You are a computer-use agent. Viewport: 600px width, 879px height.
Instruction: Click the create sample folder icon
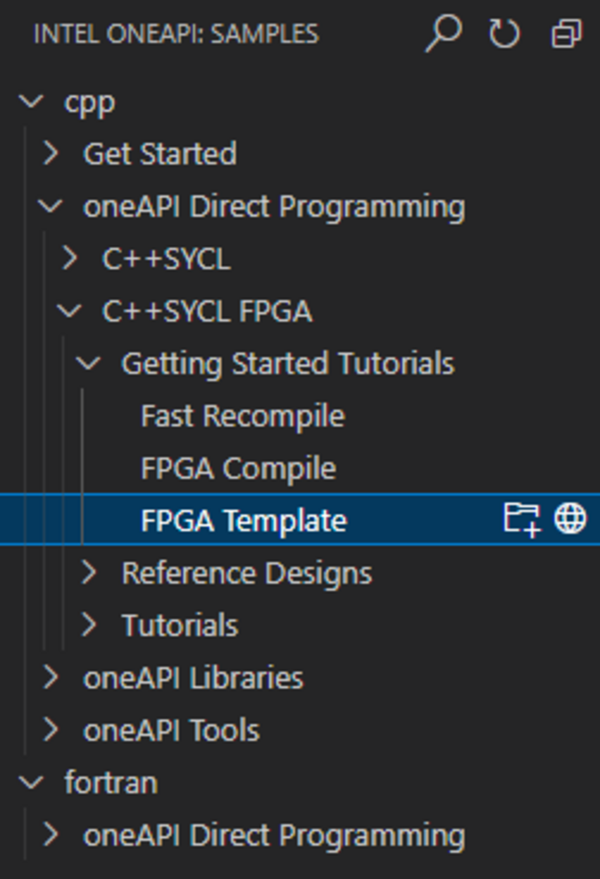click(521, 519)
